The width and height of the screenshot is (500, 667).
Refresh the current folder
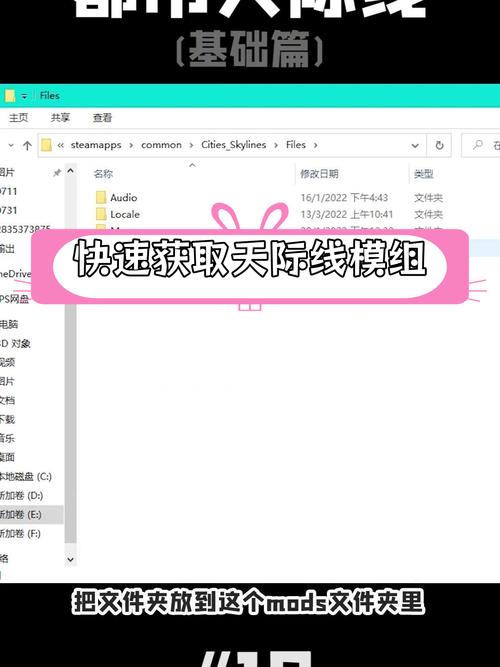click(439, 145)
